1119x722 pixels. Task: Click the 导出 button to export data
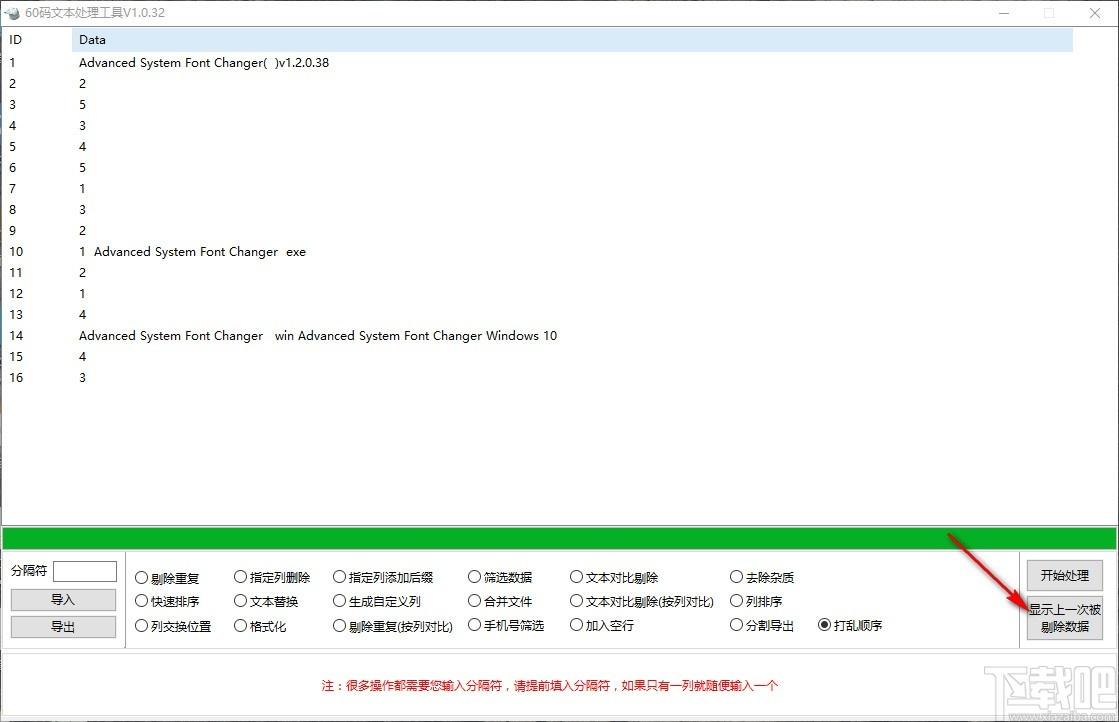point(63,626)
